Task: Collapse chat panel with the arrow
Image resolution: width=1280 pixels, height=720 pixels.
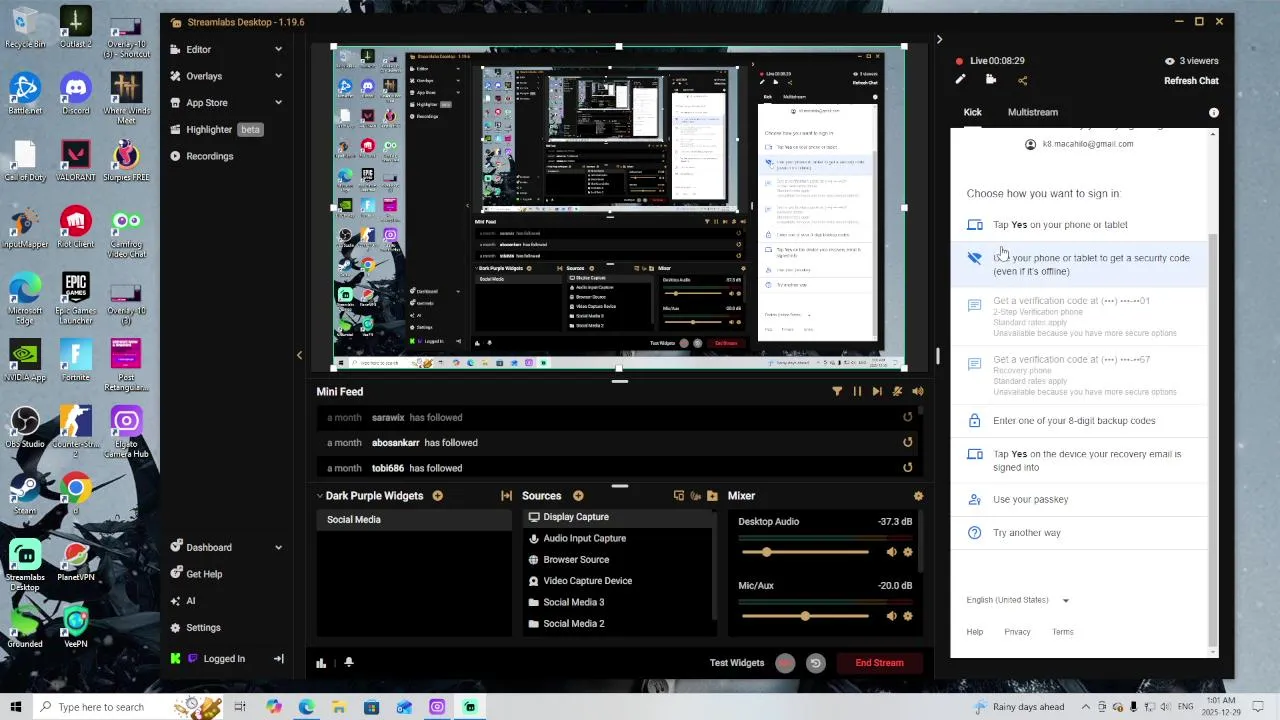Action: 939,40
